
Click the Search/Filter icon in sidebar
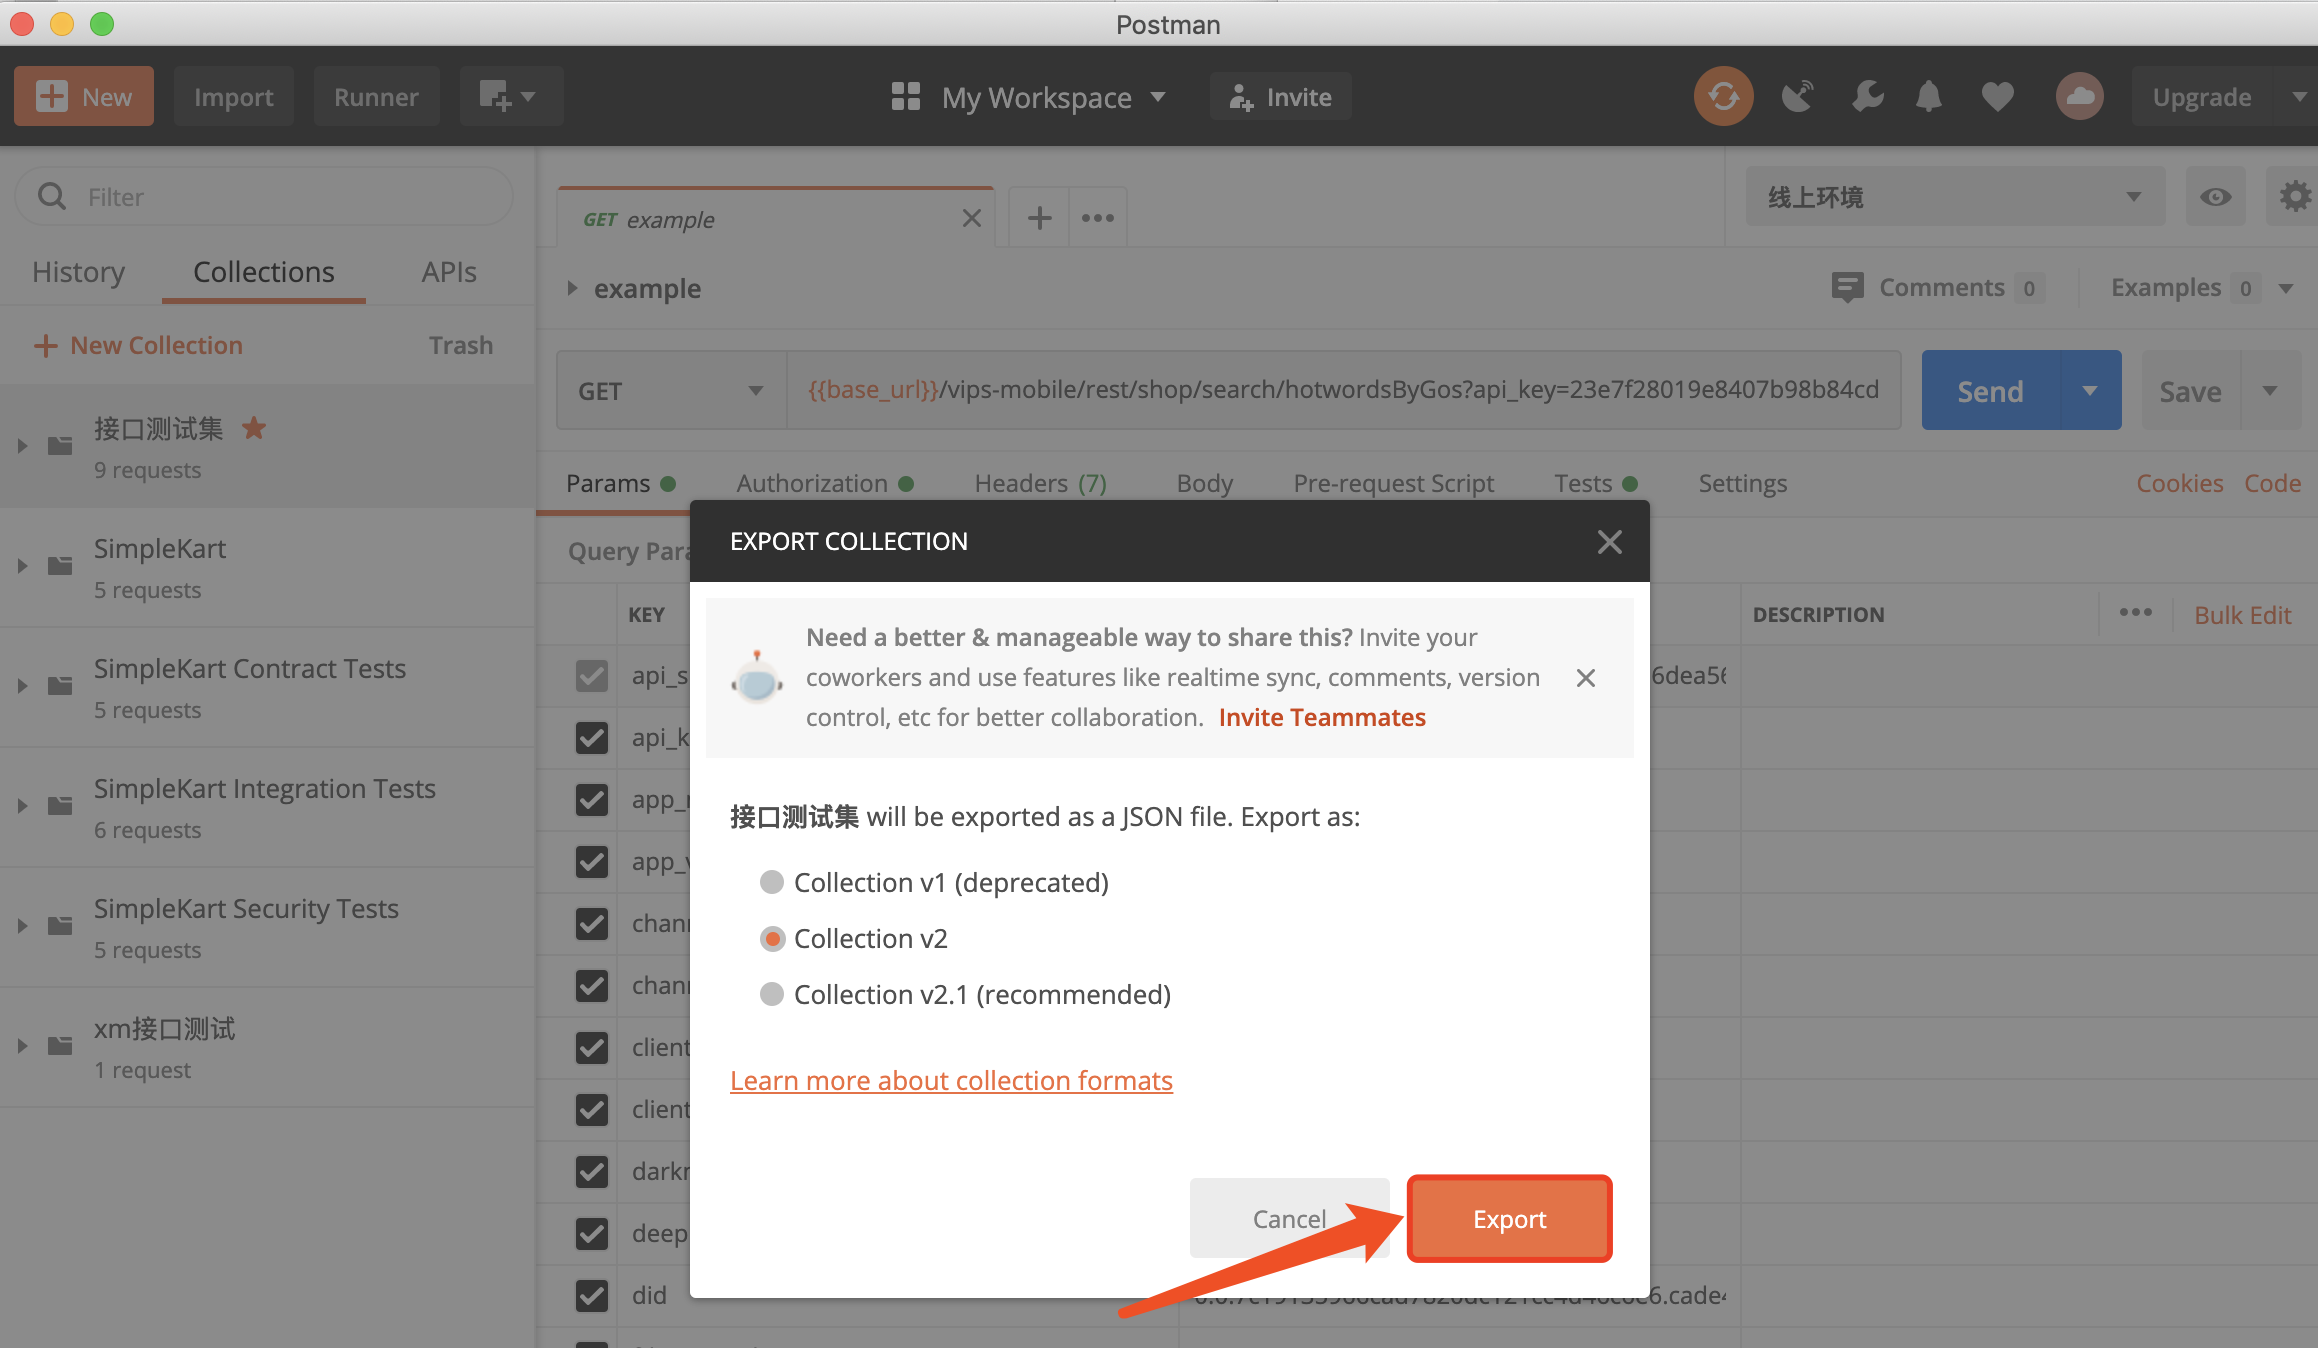(51, 196)
